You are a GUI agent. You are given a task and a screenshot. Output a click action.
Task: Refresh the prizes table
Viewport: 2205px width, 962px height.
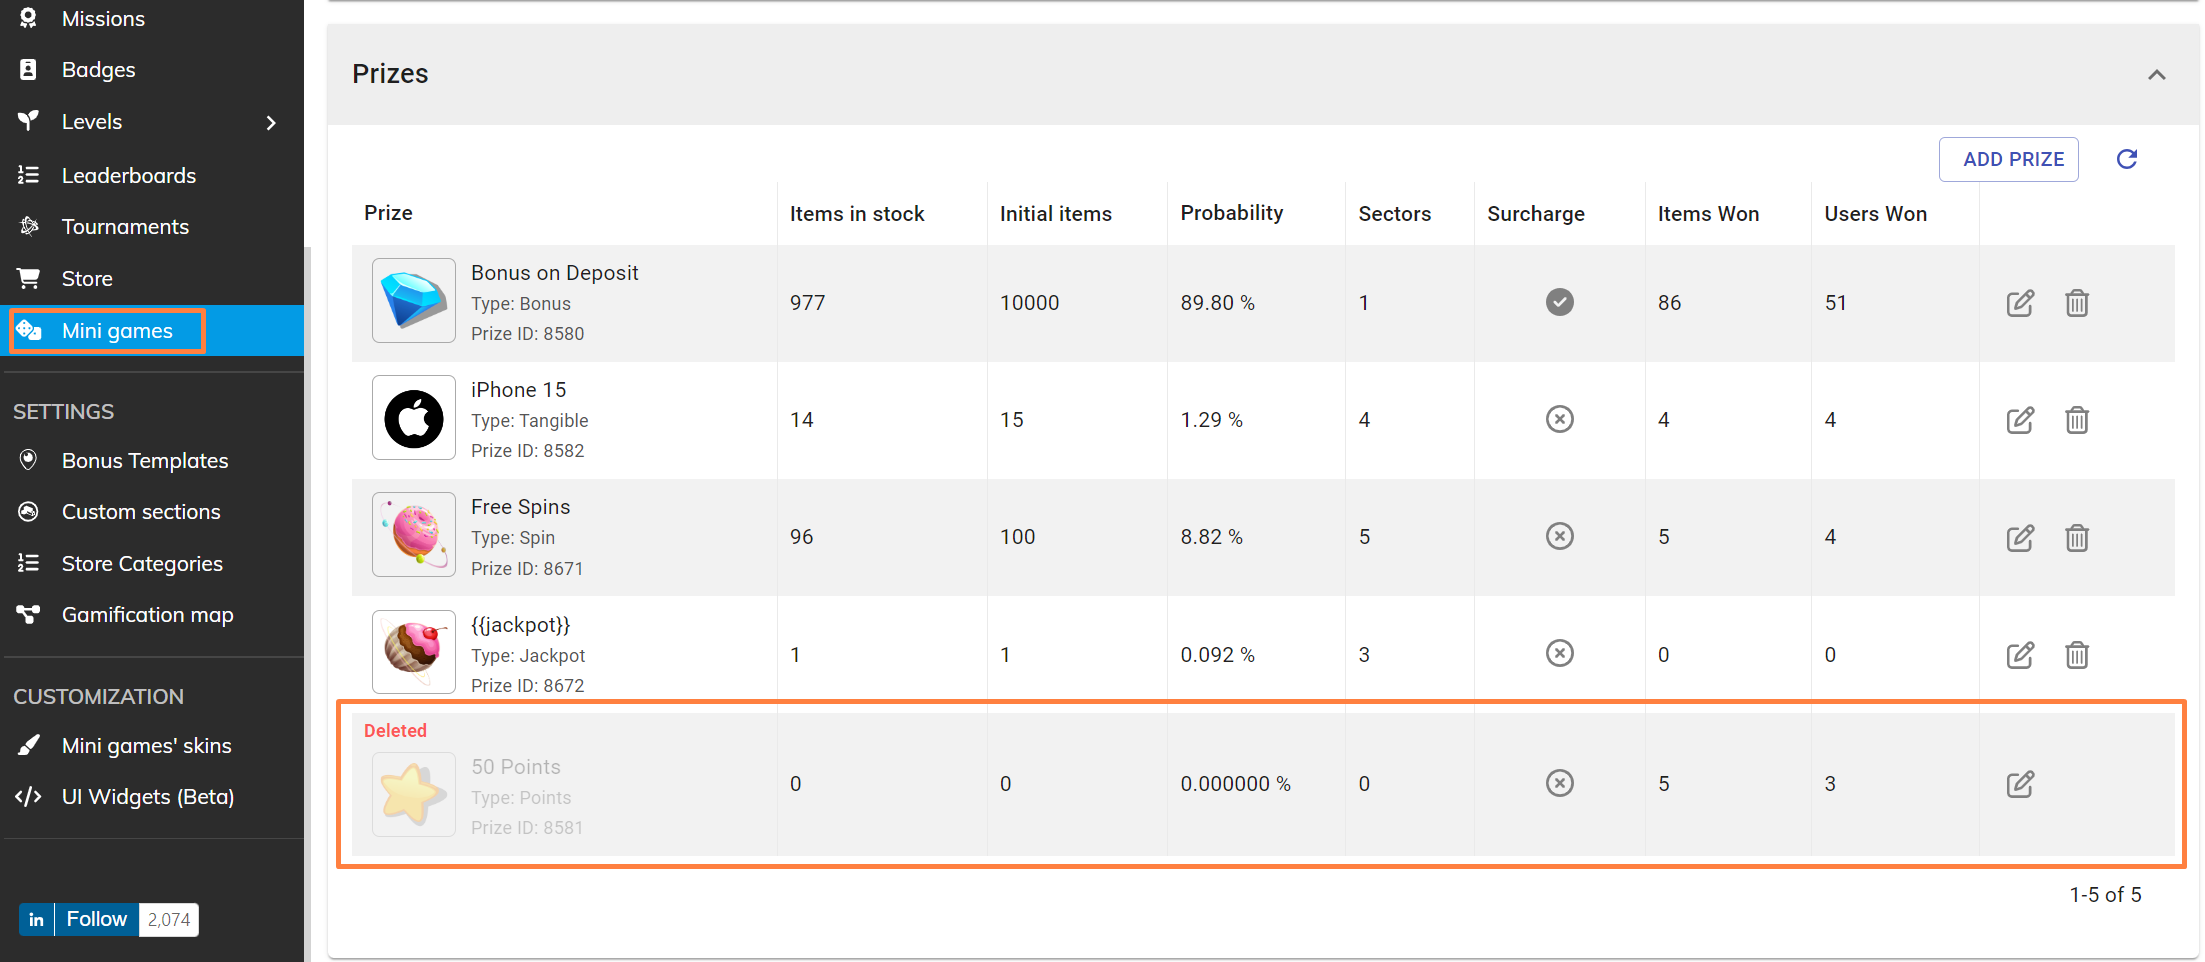pyautogui.click(x=2126, y=159)
